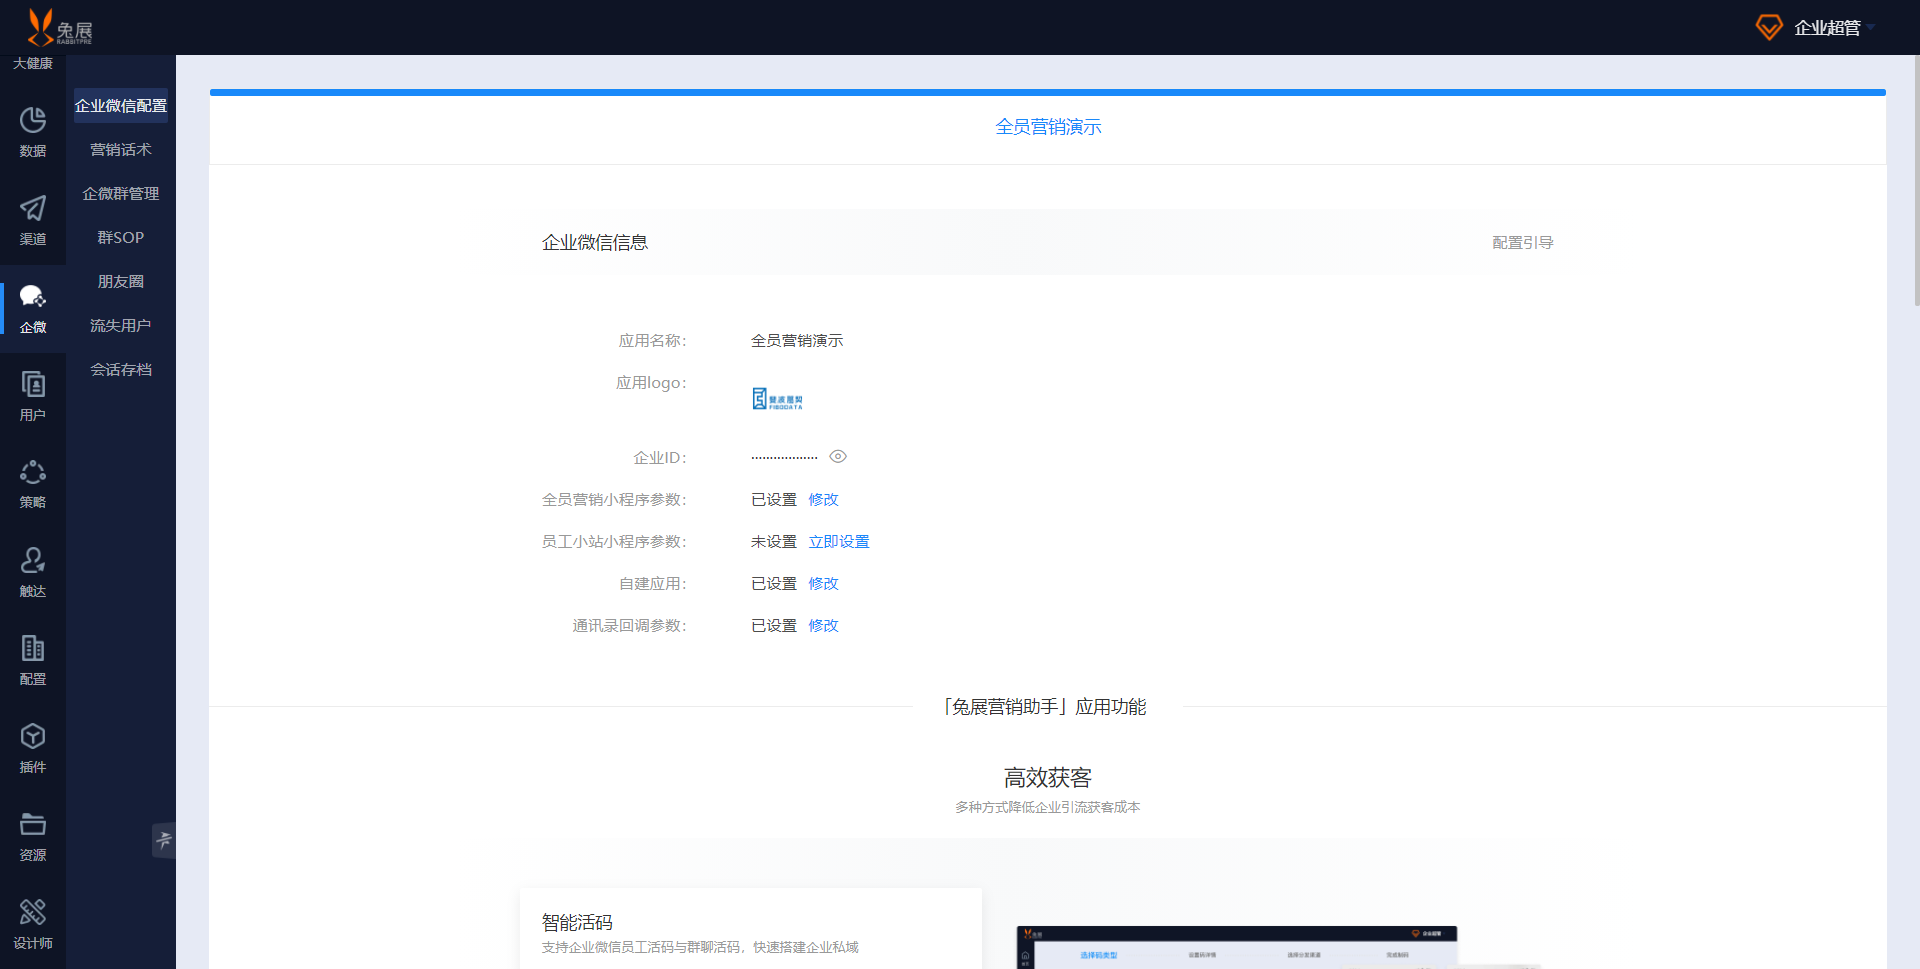Open the 用户 users section
1920x969 pixels.
point(33,396)
